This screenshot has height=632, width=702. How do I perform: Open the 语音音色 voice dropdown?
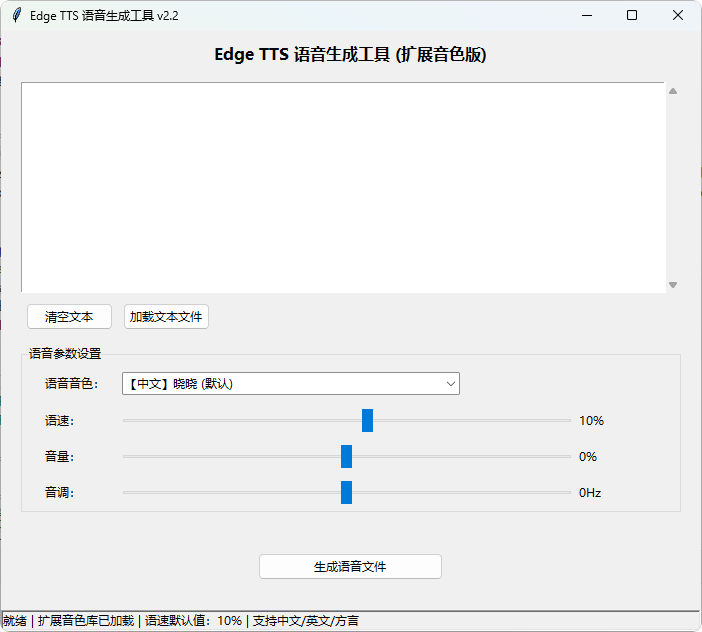pyautogui.click(x=291, y=384)
